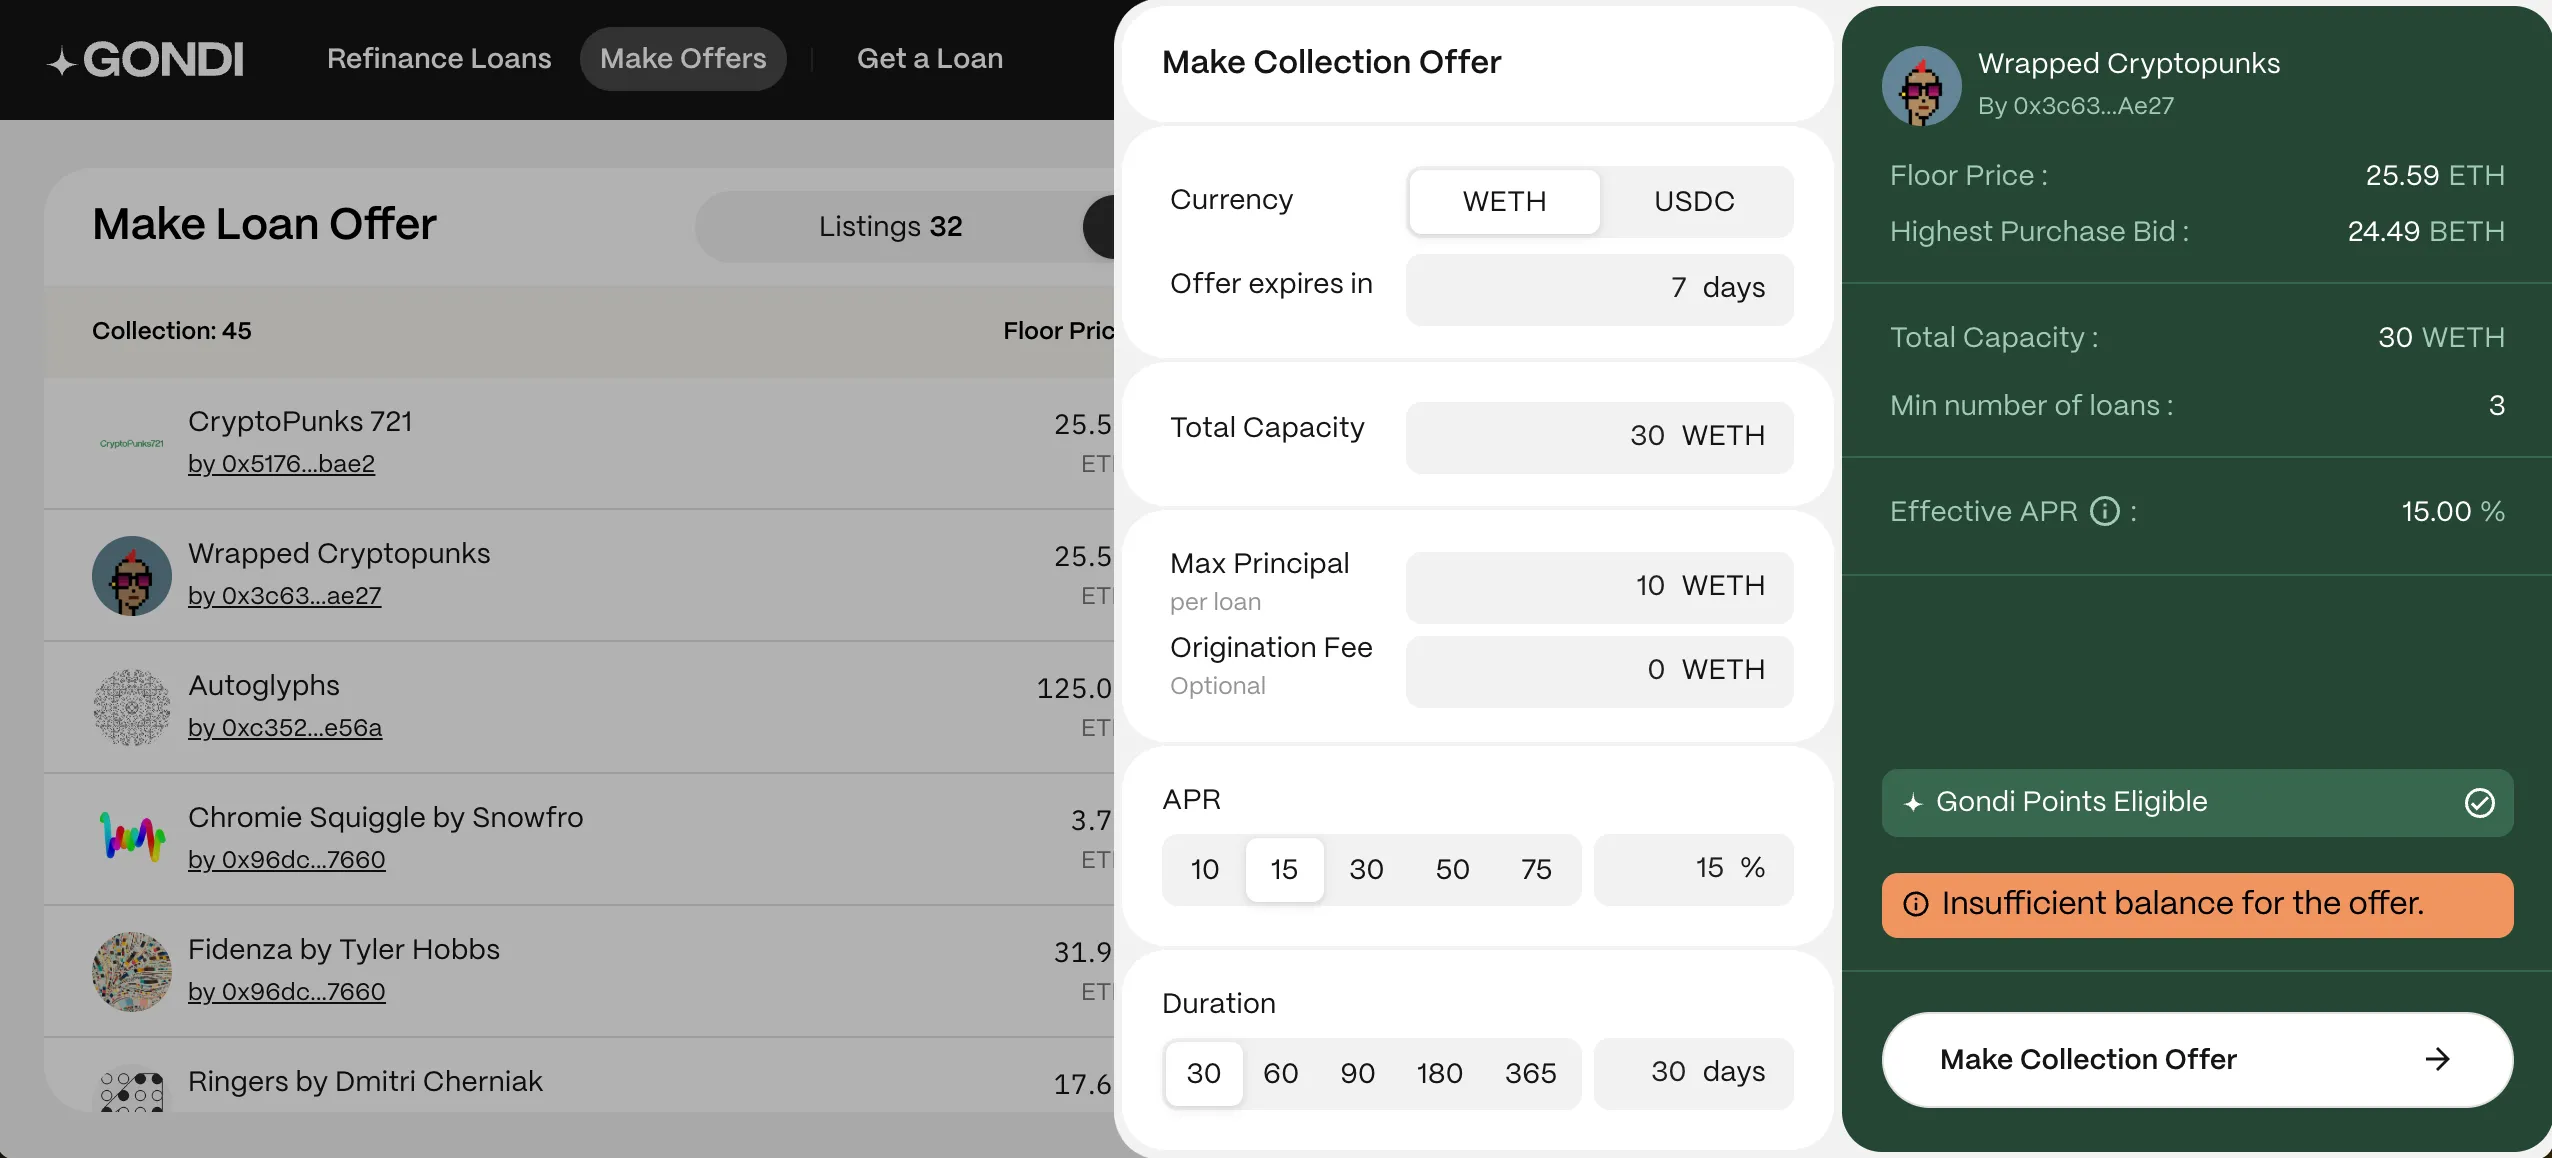Click Wrapped Cryptopunks list thumbnail
Viewport: 2552px width, 1158px height.
click(131, 576)
